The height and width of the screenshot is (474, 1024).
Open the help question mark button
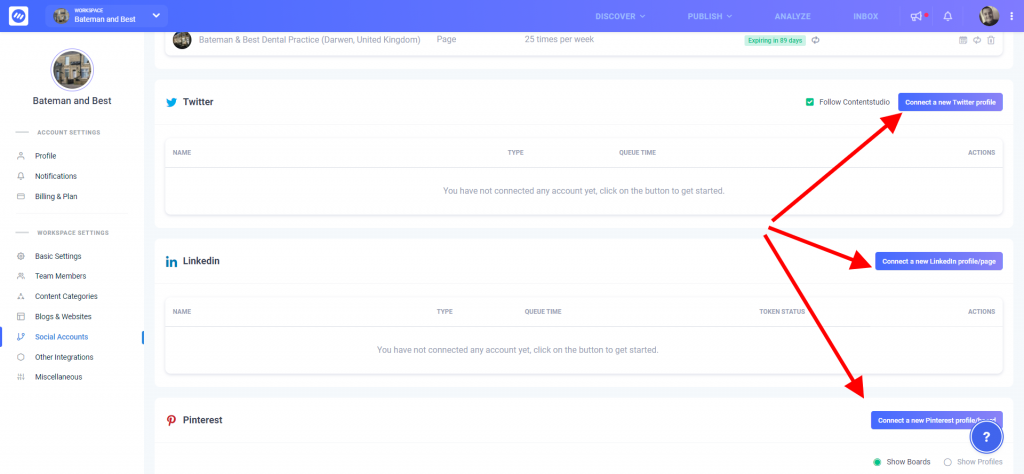987,437
